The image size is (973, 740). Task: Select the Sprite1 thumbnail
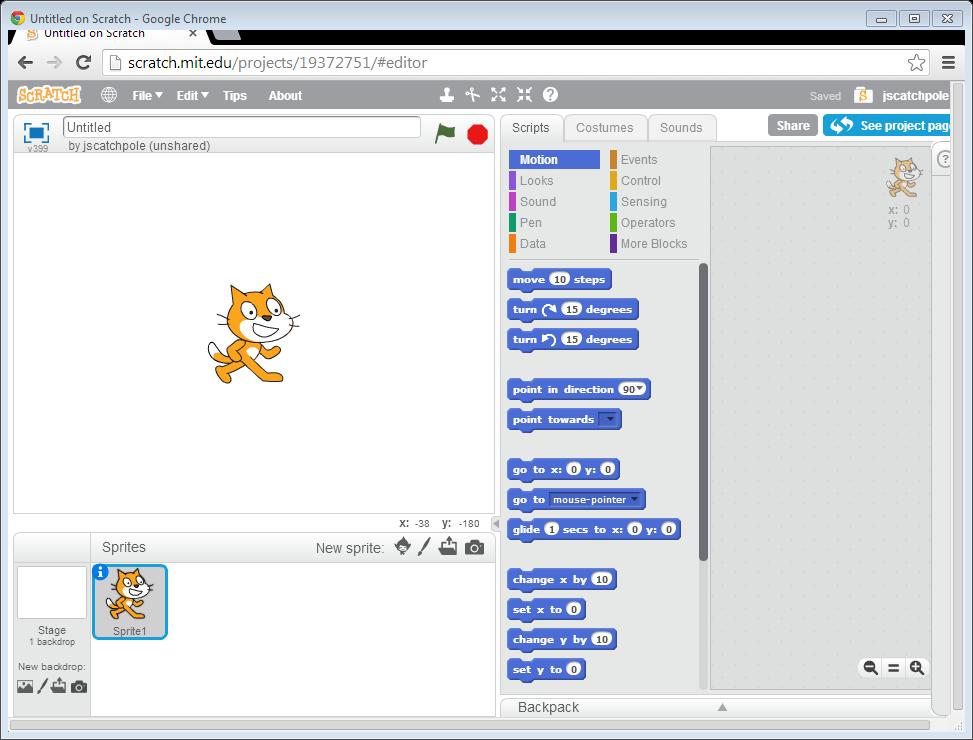pyautogui.click(x=130, y=602)
